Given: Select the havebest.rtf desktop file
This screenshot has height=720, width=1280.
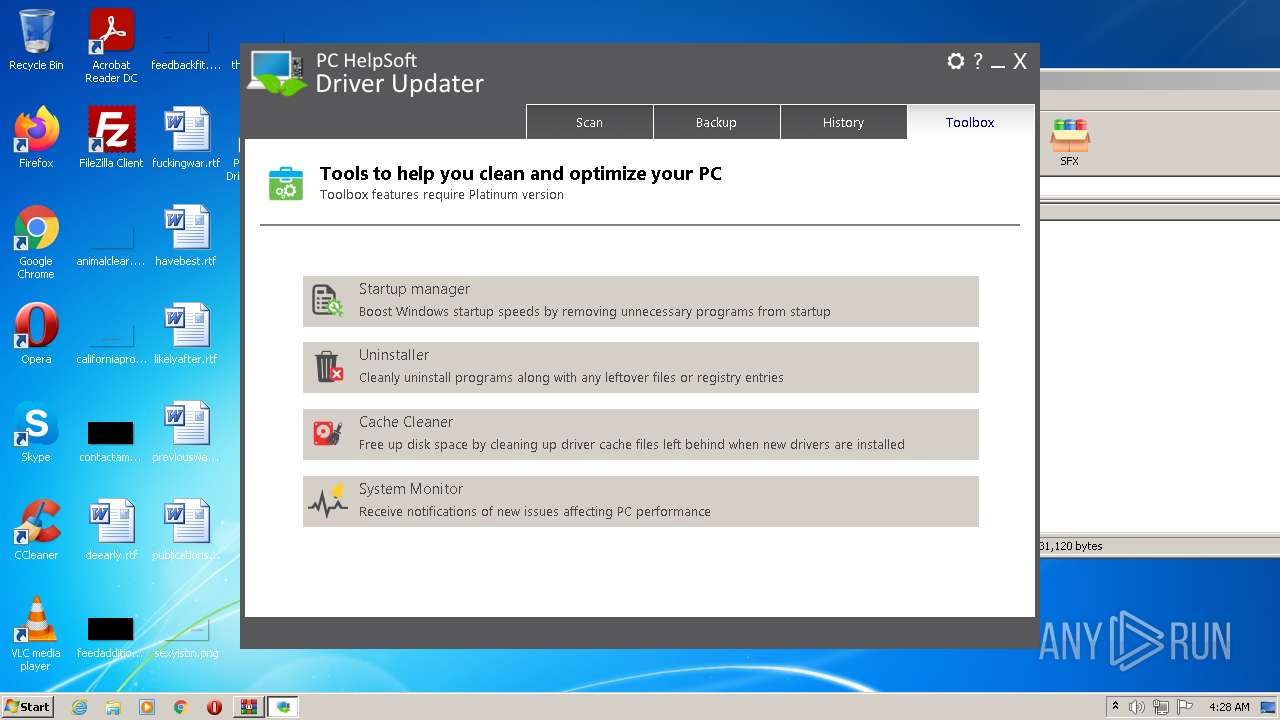Looking at the screenshot, I should coord(186,236).
